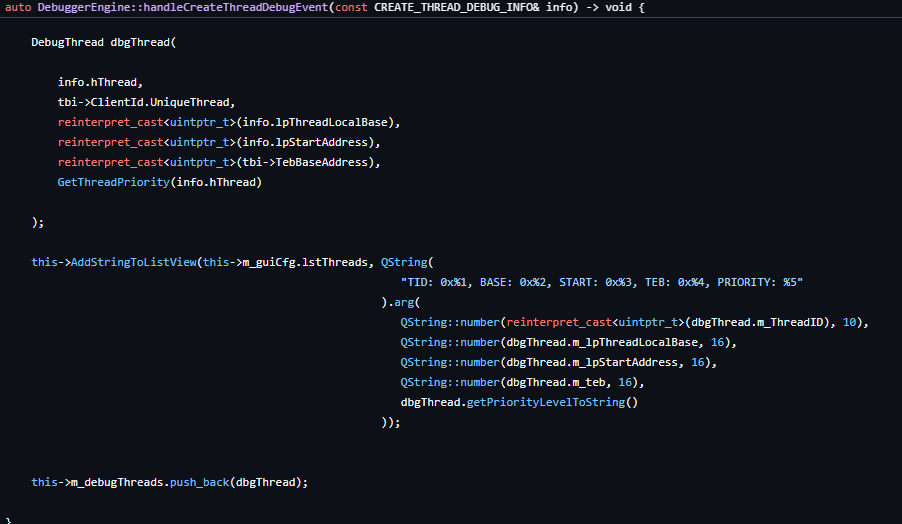Click the '.arg(' call

pyautogui.click(x=401, y=303)
